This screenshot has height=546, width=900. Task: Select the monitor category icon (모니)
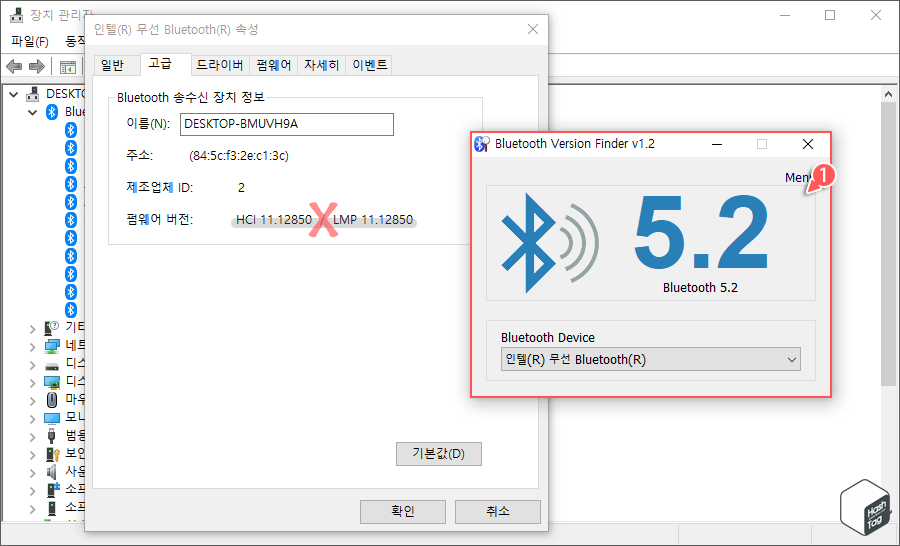(52, 418)
